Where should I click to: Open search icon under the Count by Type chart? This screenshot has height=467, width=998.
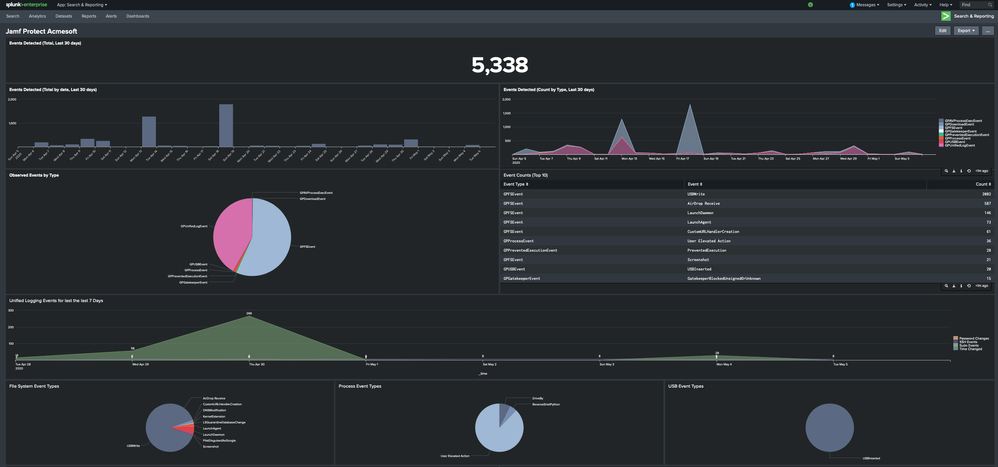tap(946, 171)
